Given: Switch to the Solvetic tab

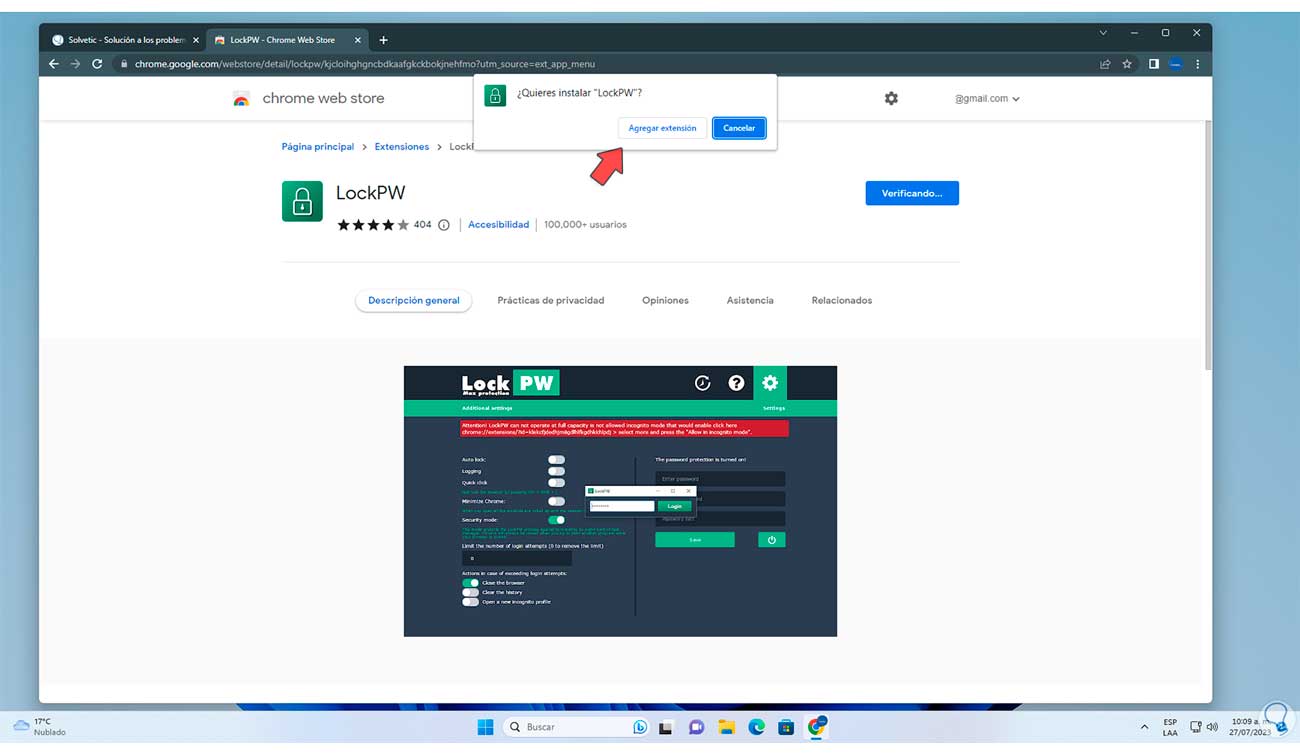Looking at the screenshot, I should (x=125, y=40).
